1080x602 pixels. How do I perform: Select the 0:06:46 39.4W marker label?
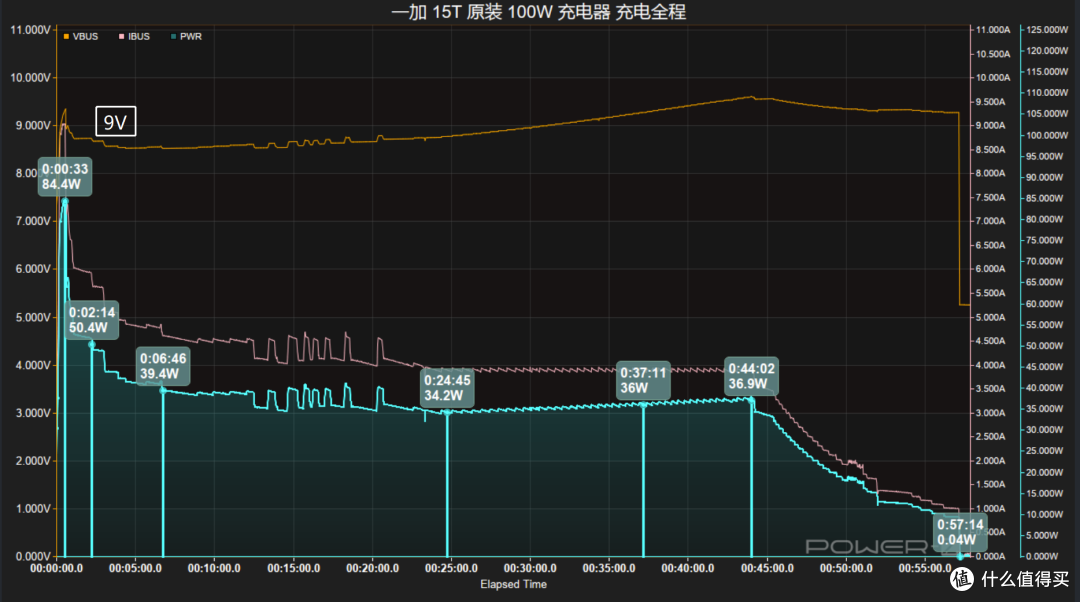pyautogui.click(x=163, y=366)
